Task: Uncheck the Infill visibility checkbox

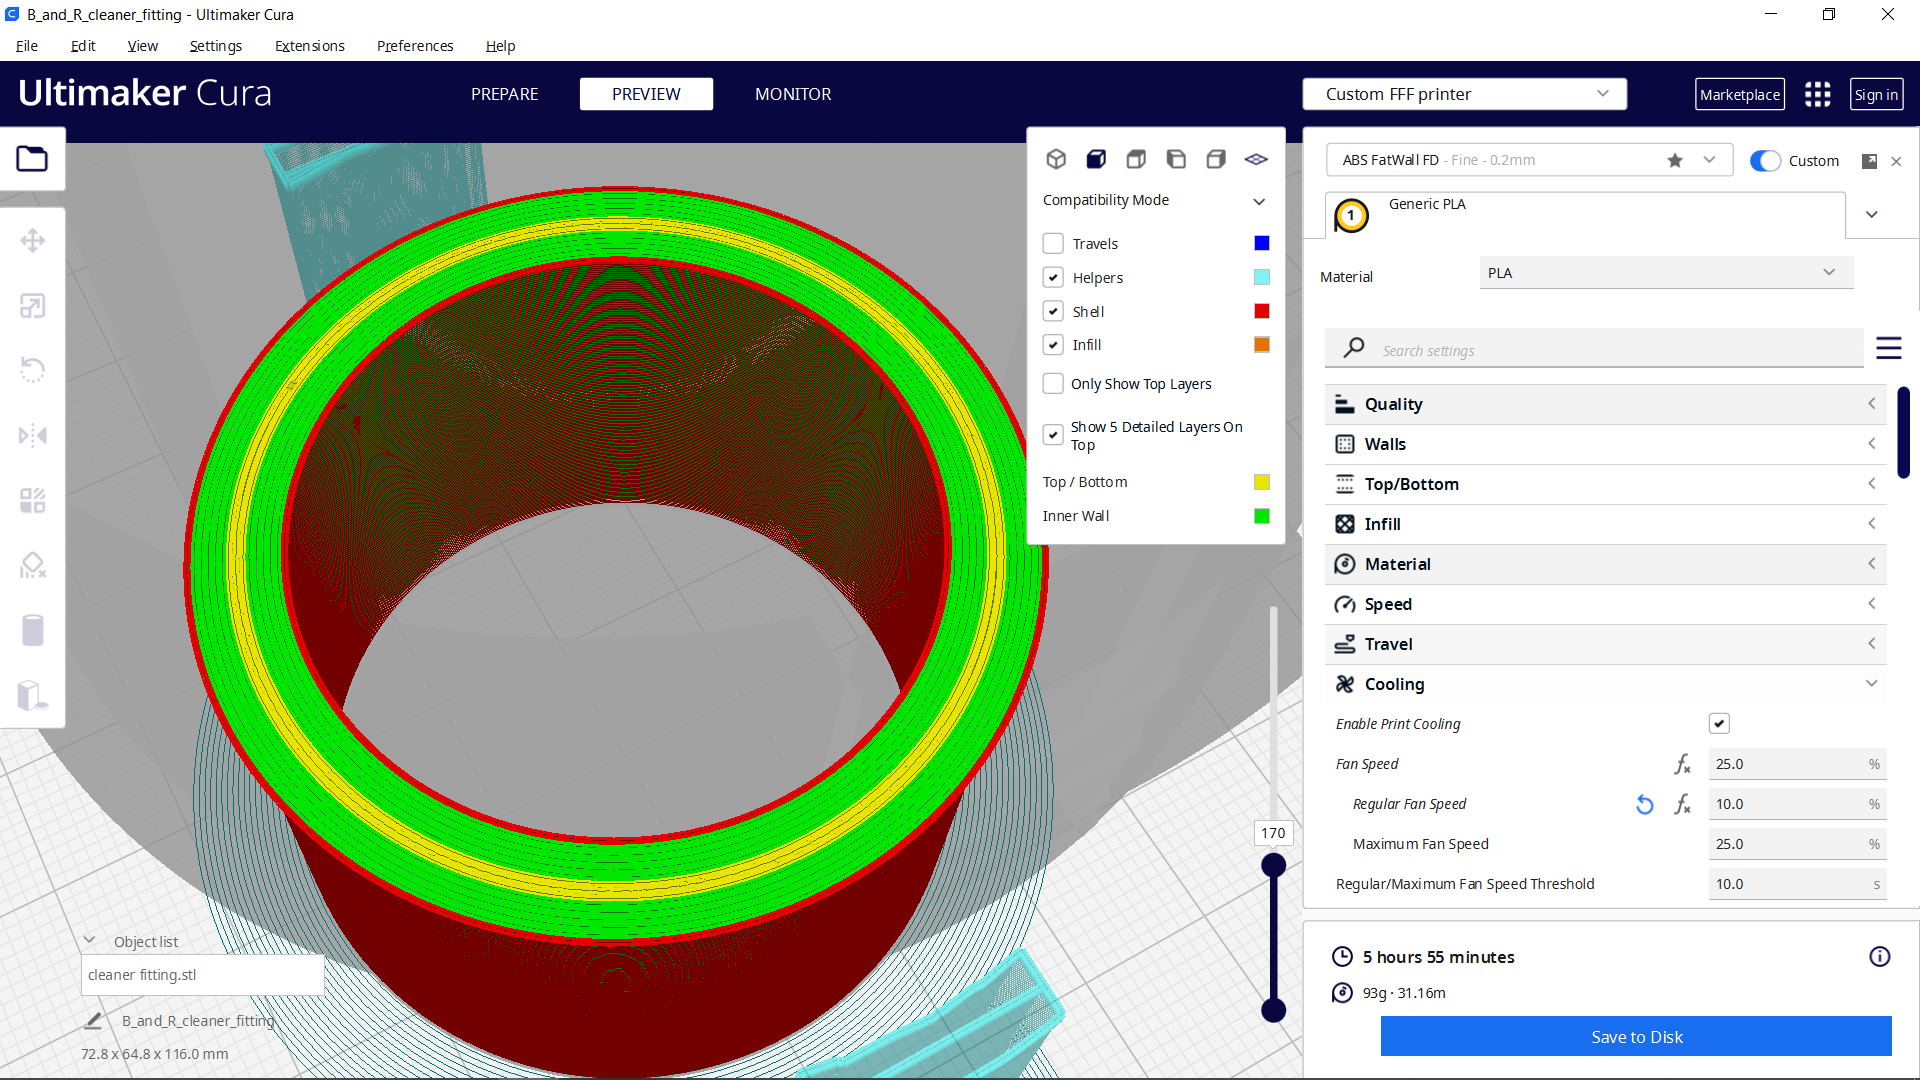Action: (1053, 345)
